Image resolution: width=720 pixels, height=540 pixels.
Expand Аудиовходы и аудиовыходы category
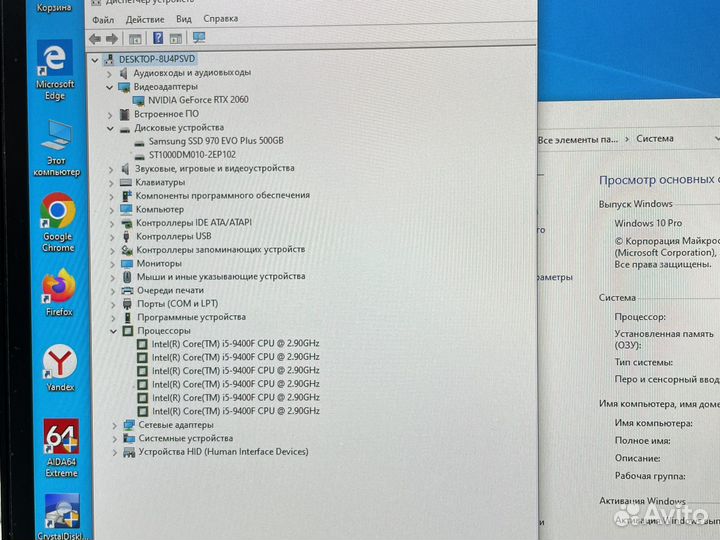(109, 73)
